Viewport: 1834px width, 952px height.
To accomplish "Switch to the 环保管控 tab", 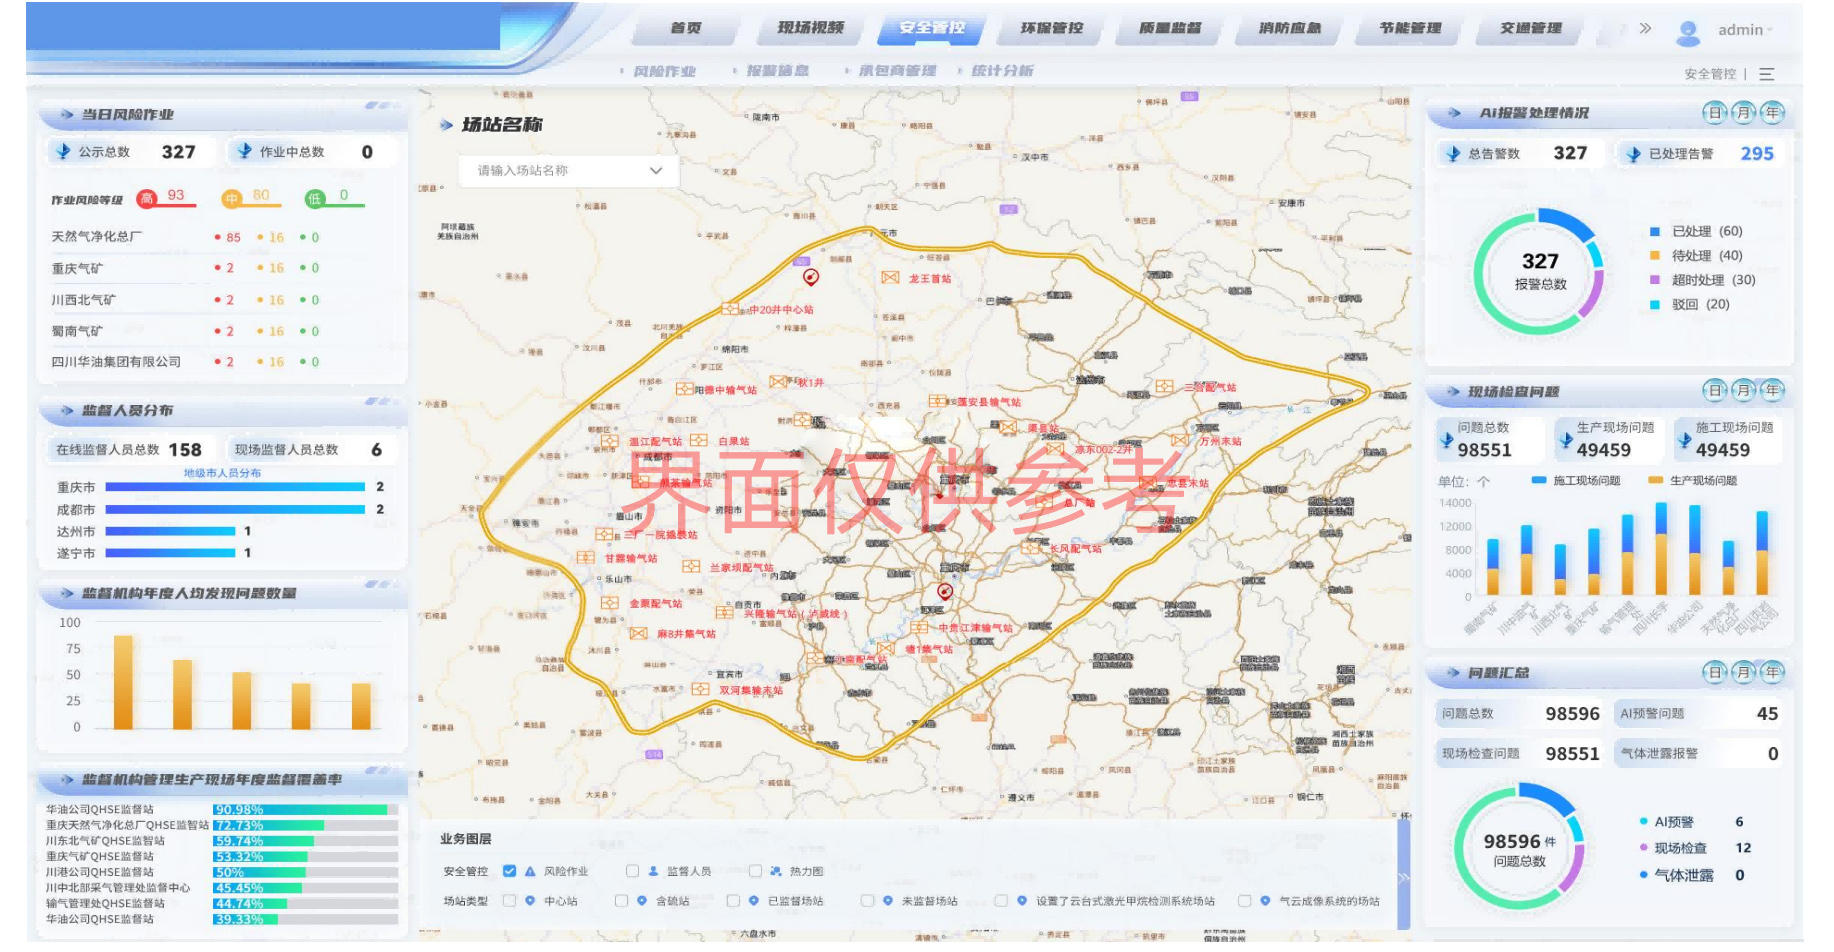I will click(x=1051, y=28).
